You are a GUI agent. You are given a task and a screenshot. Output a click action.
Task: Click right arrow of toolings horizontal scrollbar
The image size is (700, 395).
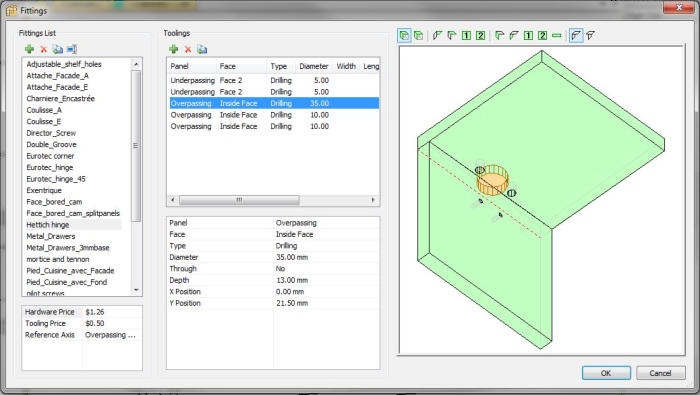[373, 200]
